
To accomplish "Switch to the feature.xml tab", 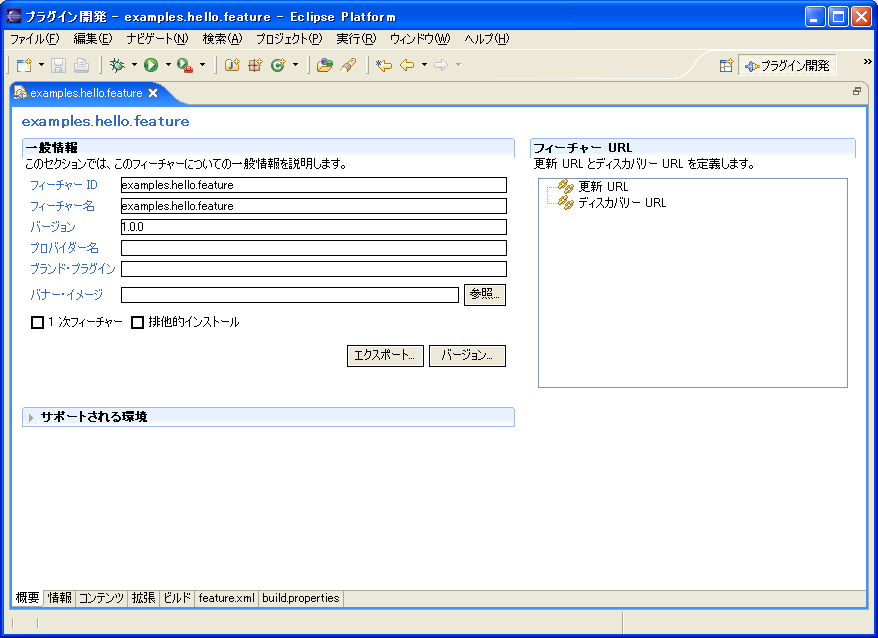I will click(226, 598).
